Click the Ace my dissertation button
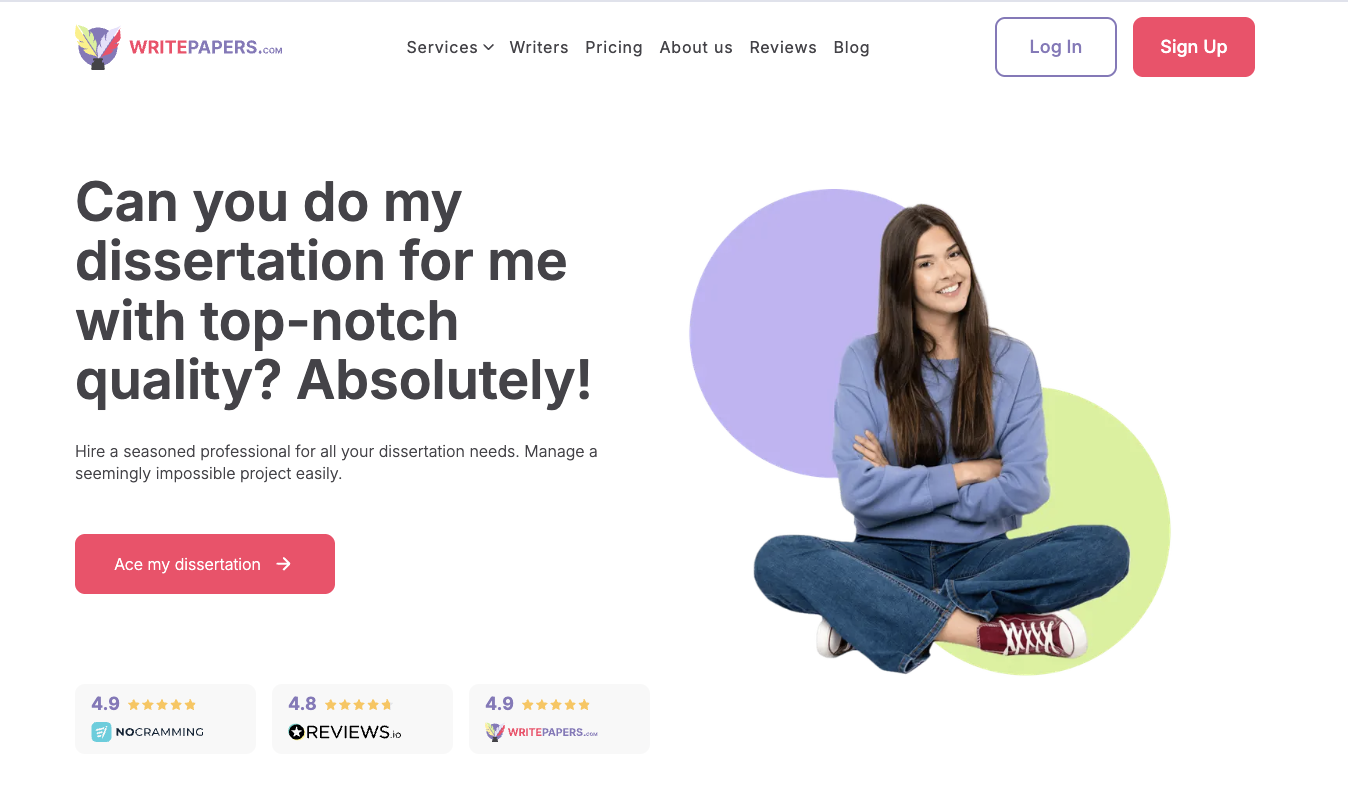The width and height of the screenshot is (1348, 808). pyautogui.click(x=205, y=564)
